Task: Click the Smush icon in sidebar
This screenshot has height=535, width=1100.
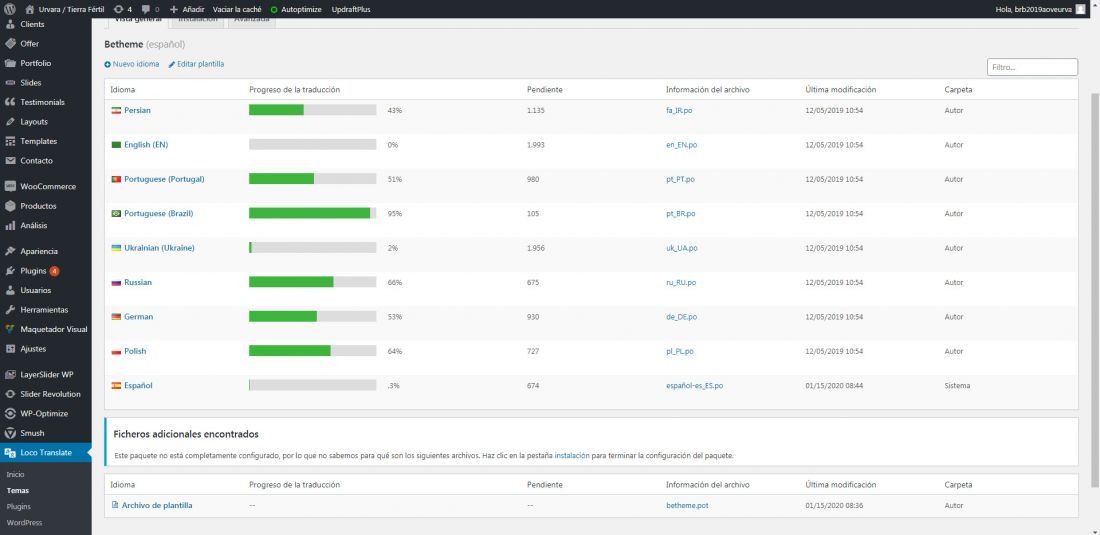Action: pos(10,433)
